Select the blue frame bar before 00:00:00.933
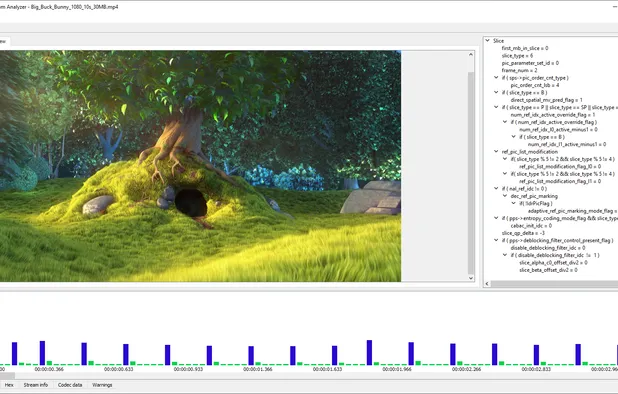This screenshot has height=394, width=618. pos(168,355)
